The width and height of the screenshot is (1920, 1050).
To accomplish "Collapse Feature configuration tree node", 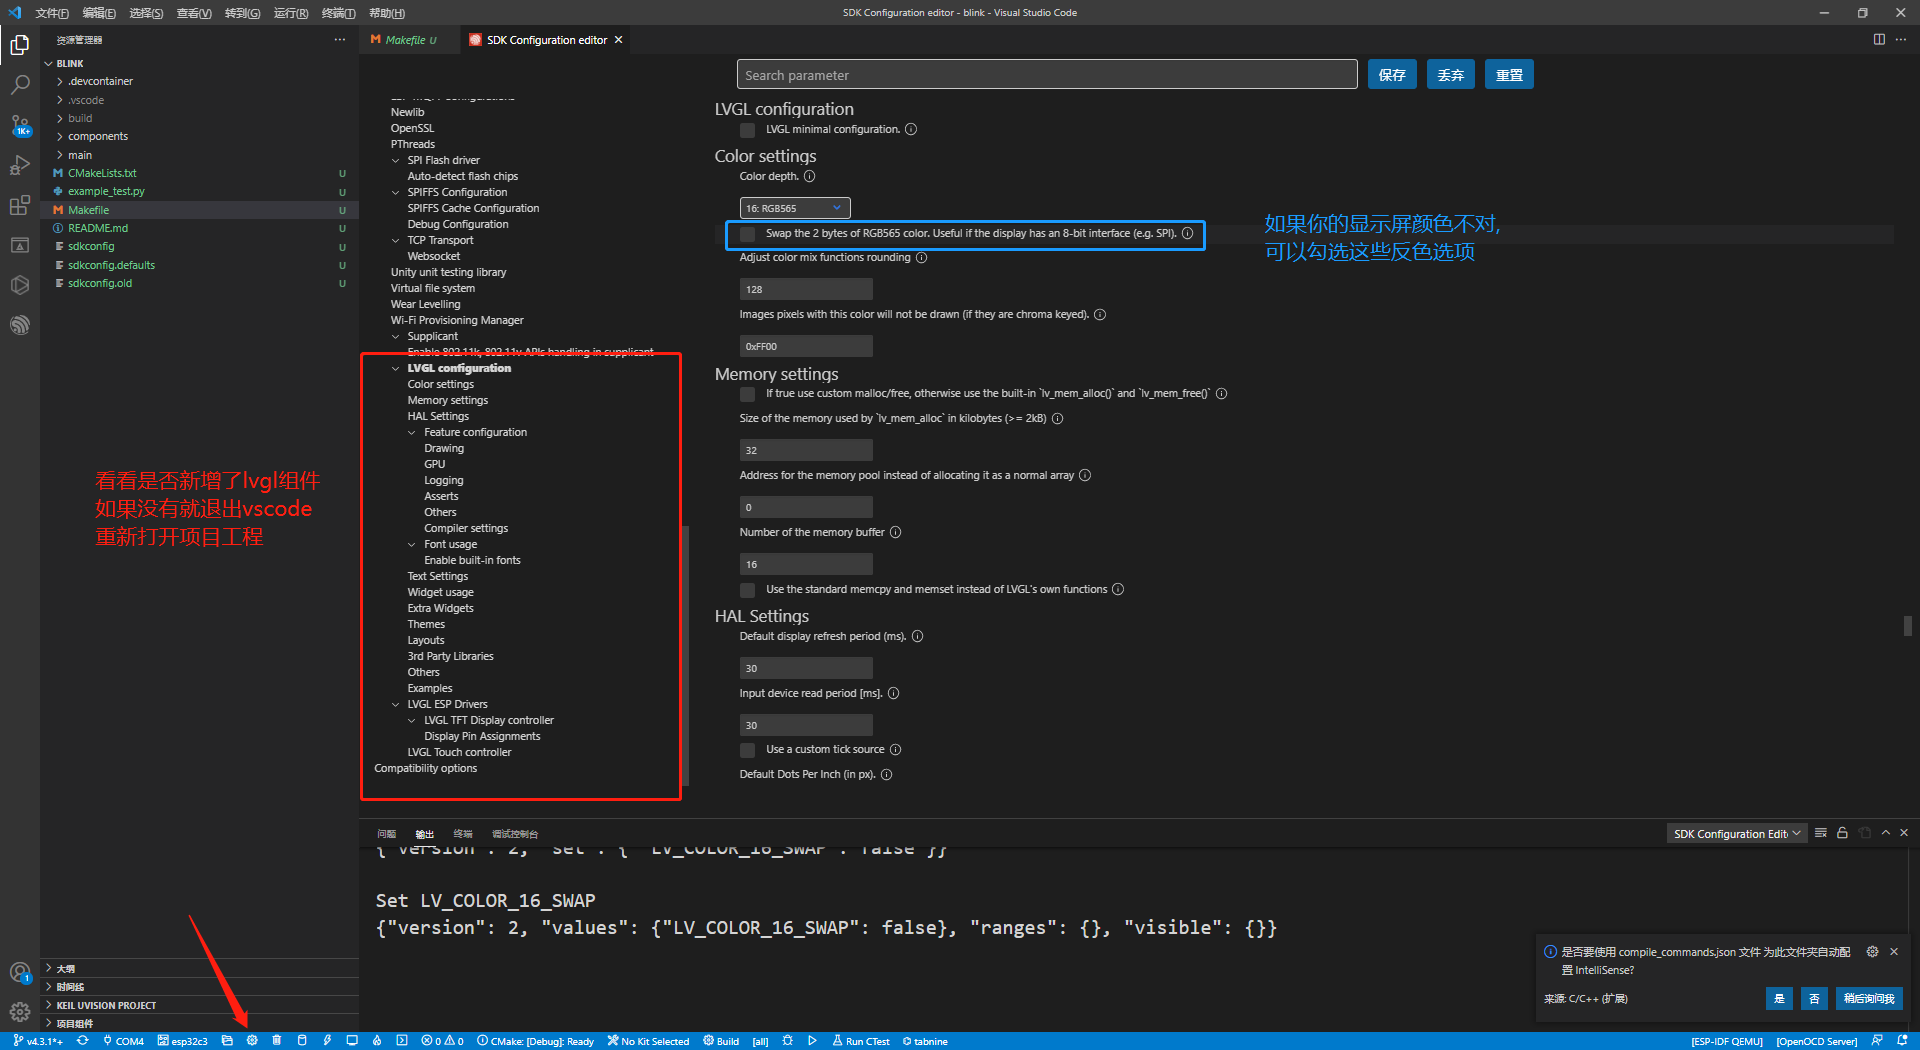I will pos(412,432).
